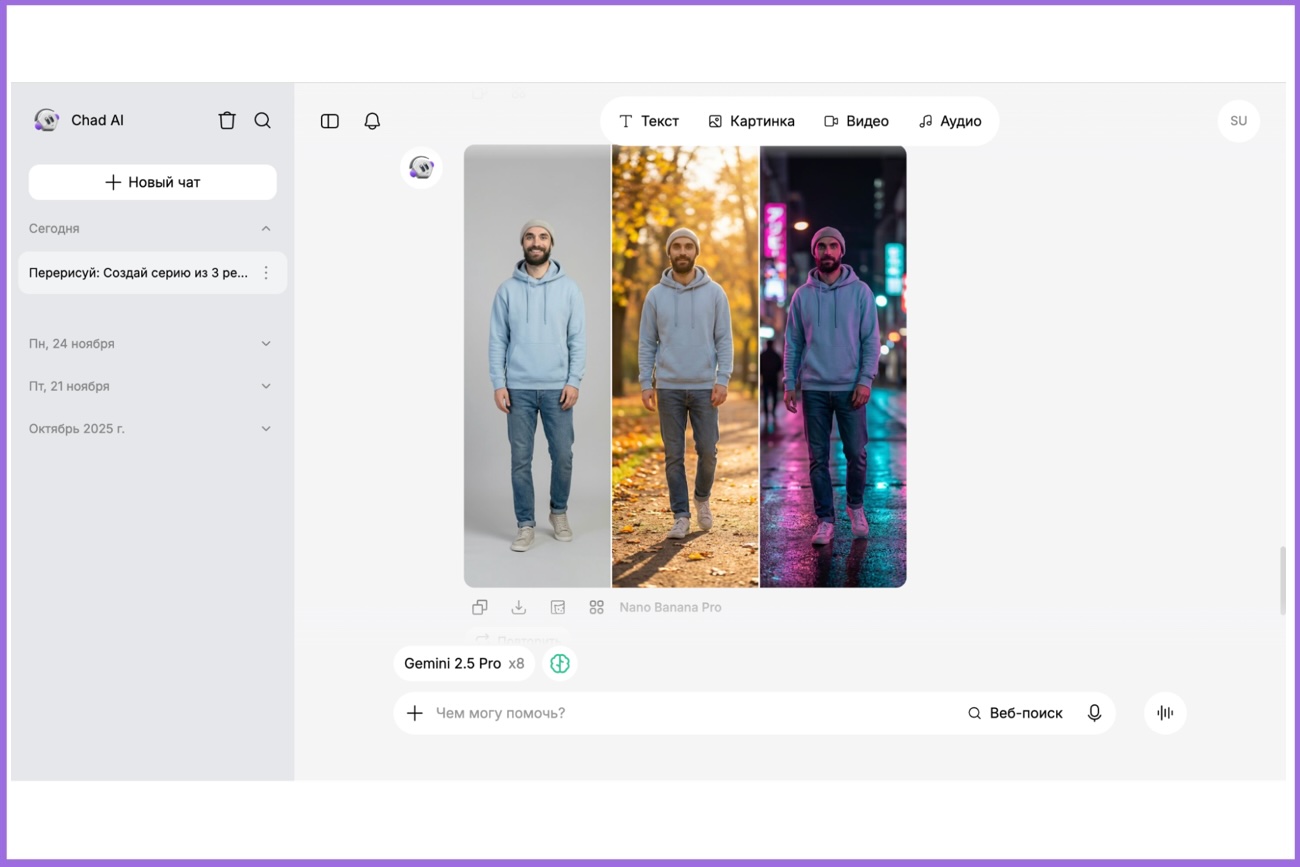1300x867 pixels.
Task: Expand the Пн, 24 ноября section
Action: point(266,344)
